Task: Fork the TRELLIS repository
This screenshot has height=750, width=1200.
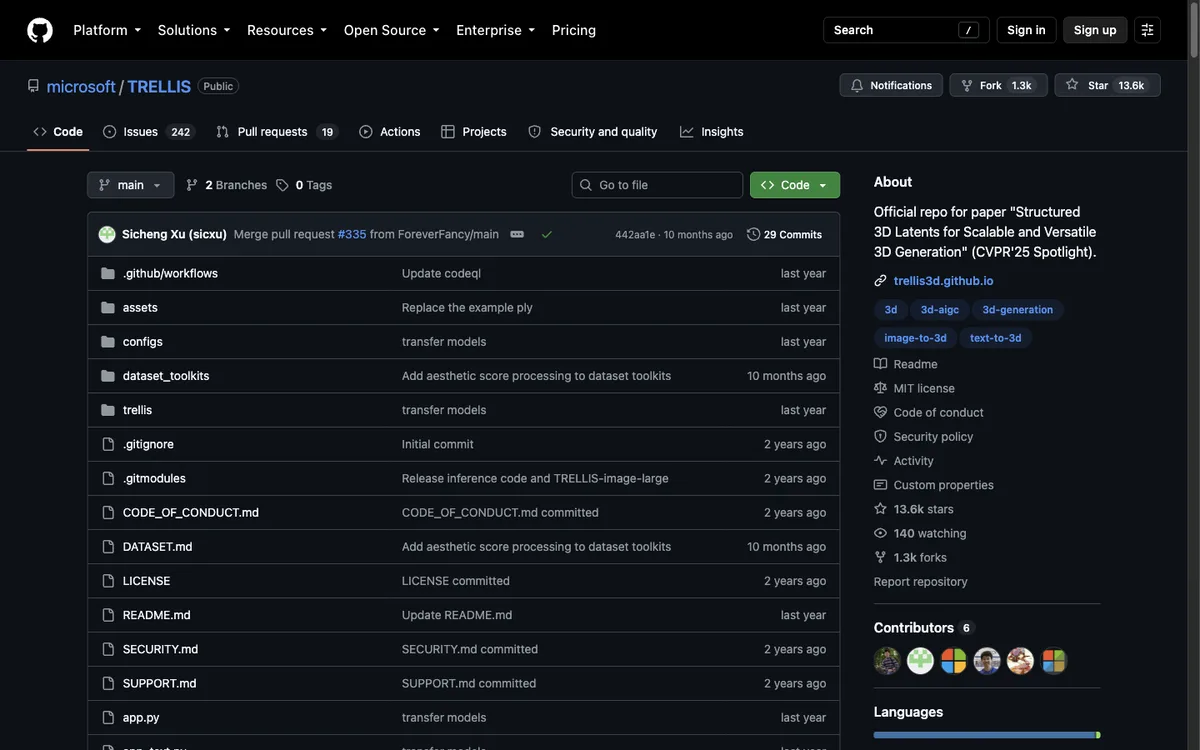Action: tap(998, 85)
